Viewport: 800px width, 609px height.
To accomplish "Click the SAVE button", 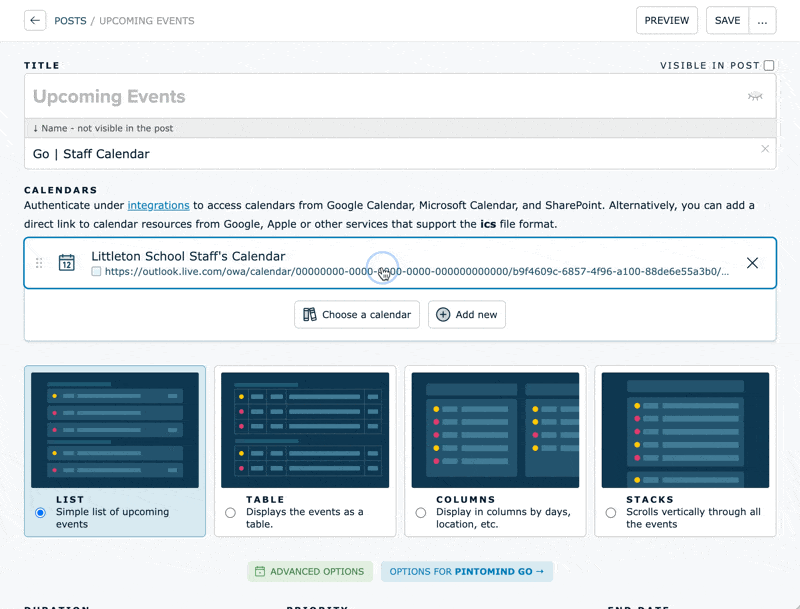I will click(x=727, y=20).
